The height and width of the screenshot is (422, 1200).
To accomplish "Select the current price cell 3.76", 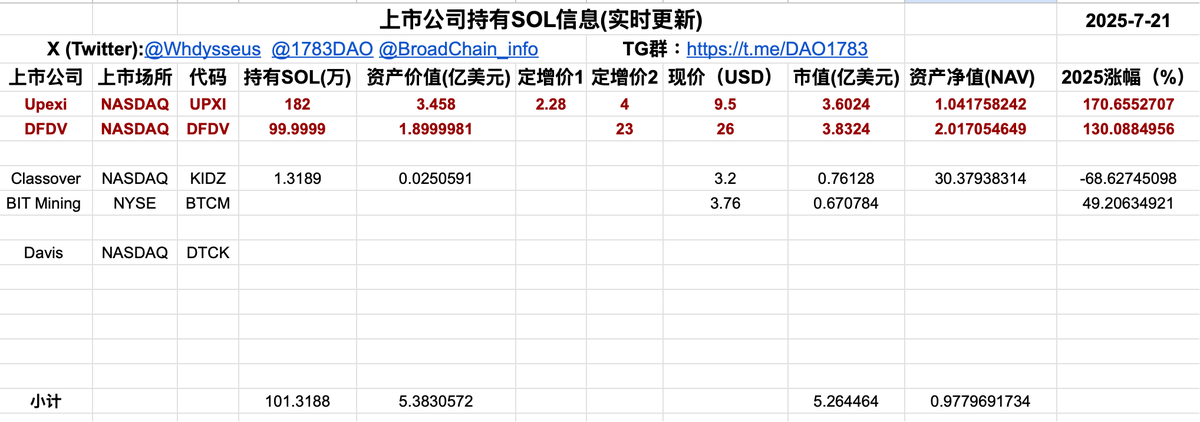I will point(724,203).
